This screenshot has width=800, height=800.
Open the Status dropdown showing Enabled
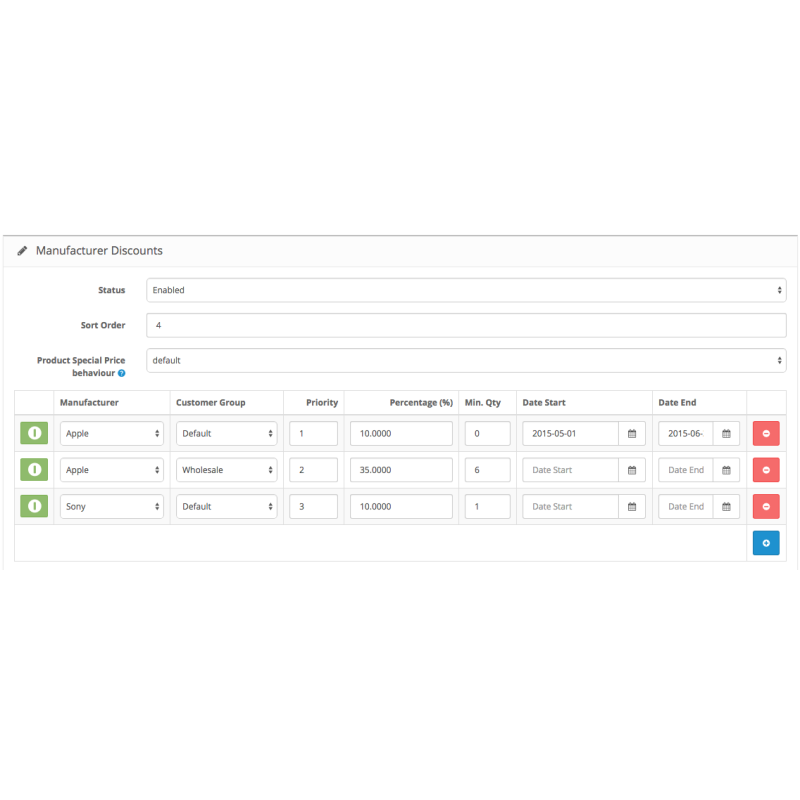[x=466, y=290]
